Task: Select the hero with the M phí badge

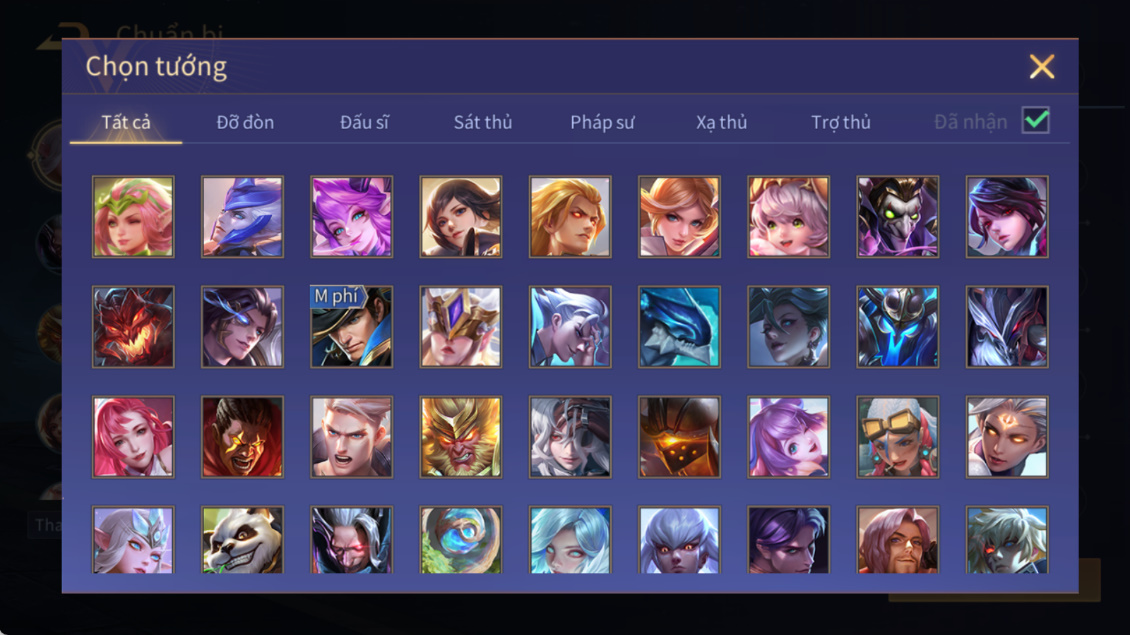Action: 352,327
